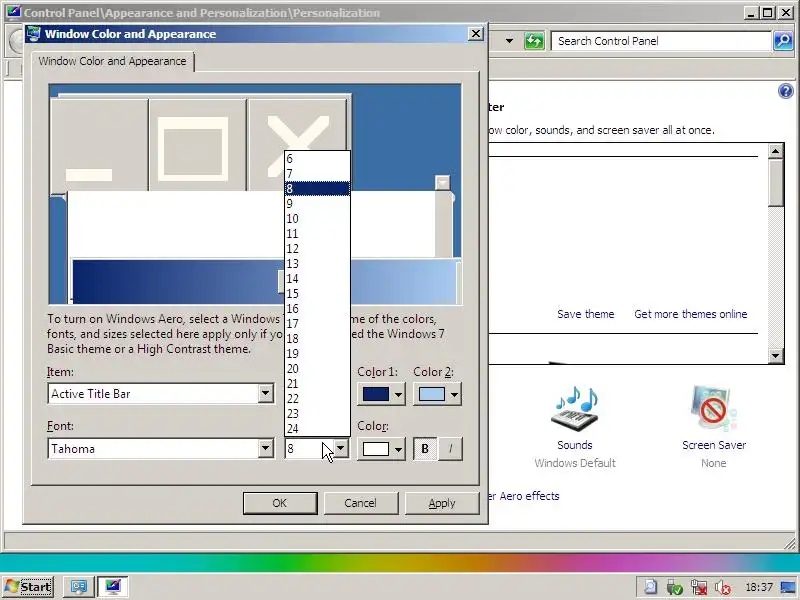Click the preview scrollbar arrow sample

(442, 183)
